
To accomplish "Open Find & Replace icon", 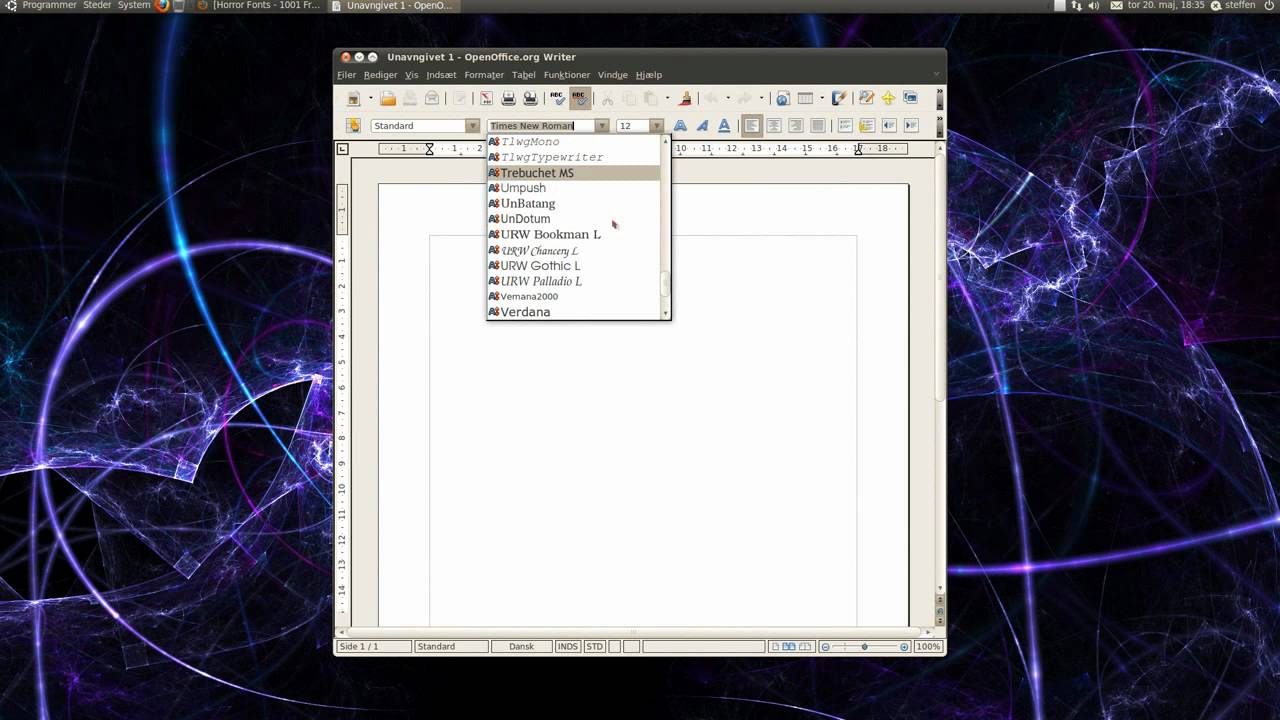I will [866, 98].
